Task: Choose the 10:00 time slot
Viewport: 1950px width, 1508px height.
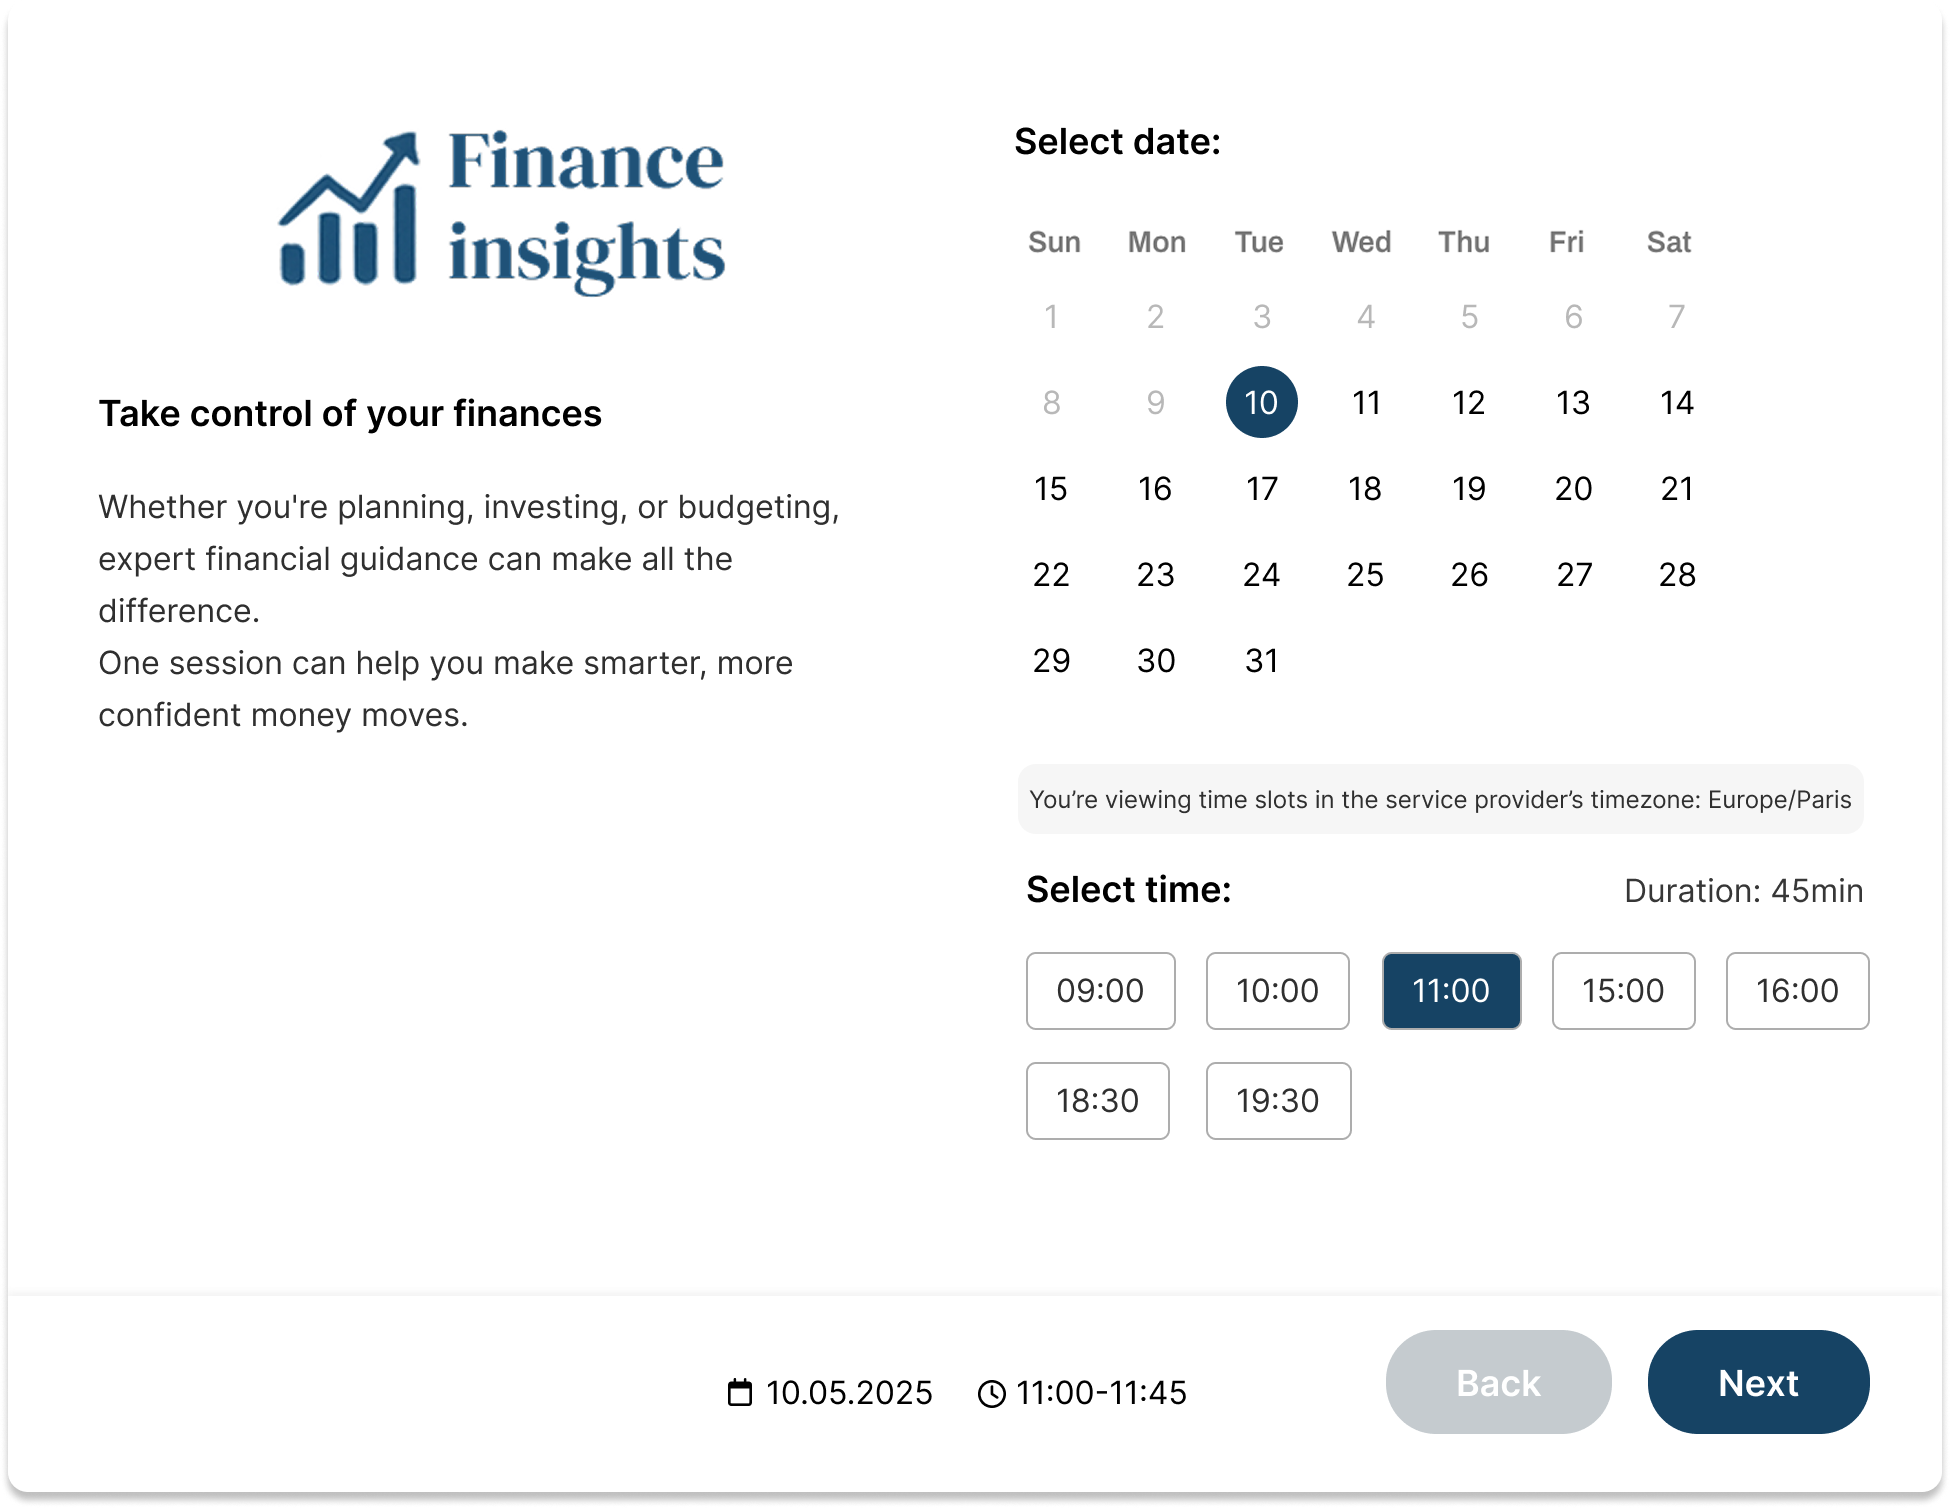Action: [x=1277, y=990]
